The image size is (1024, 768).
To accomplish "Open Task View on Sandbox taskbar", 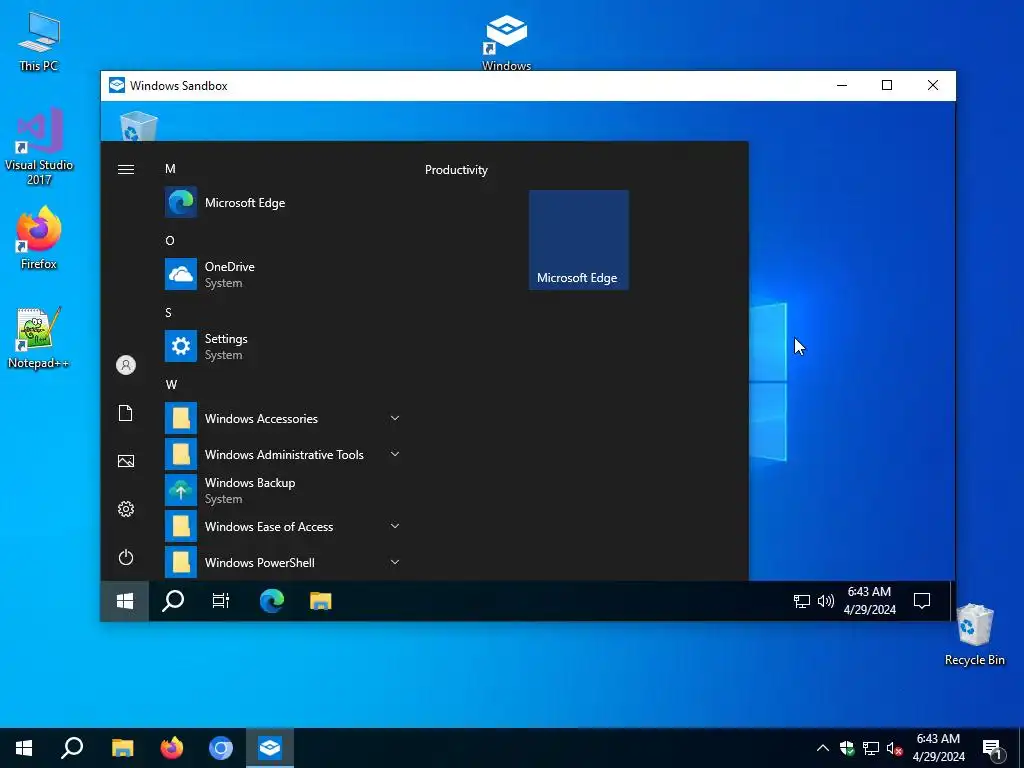I will (221, 601).
